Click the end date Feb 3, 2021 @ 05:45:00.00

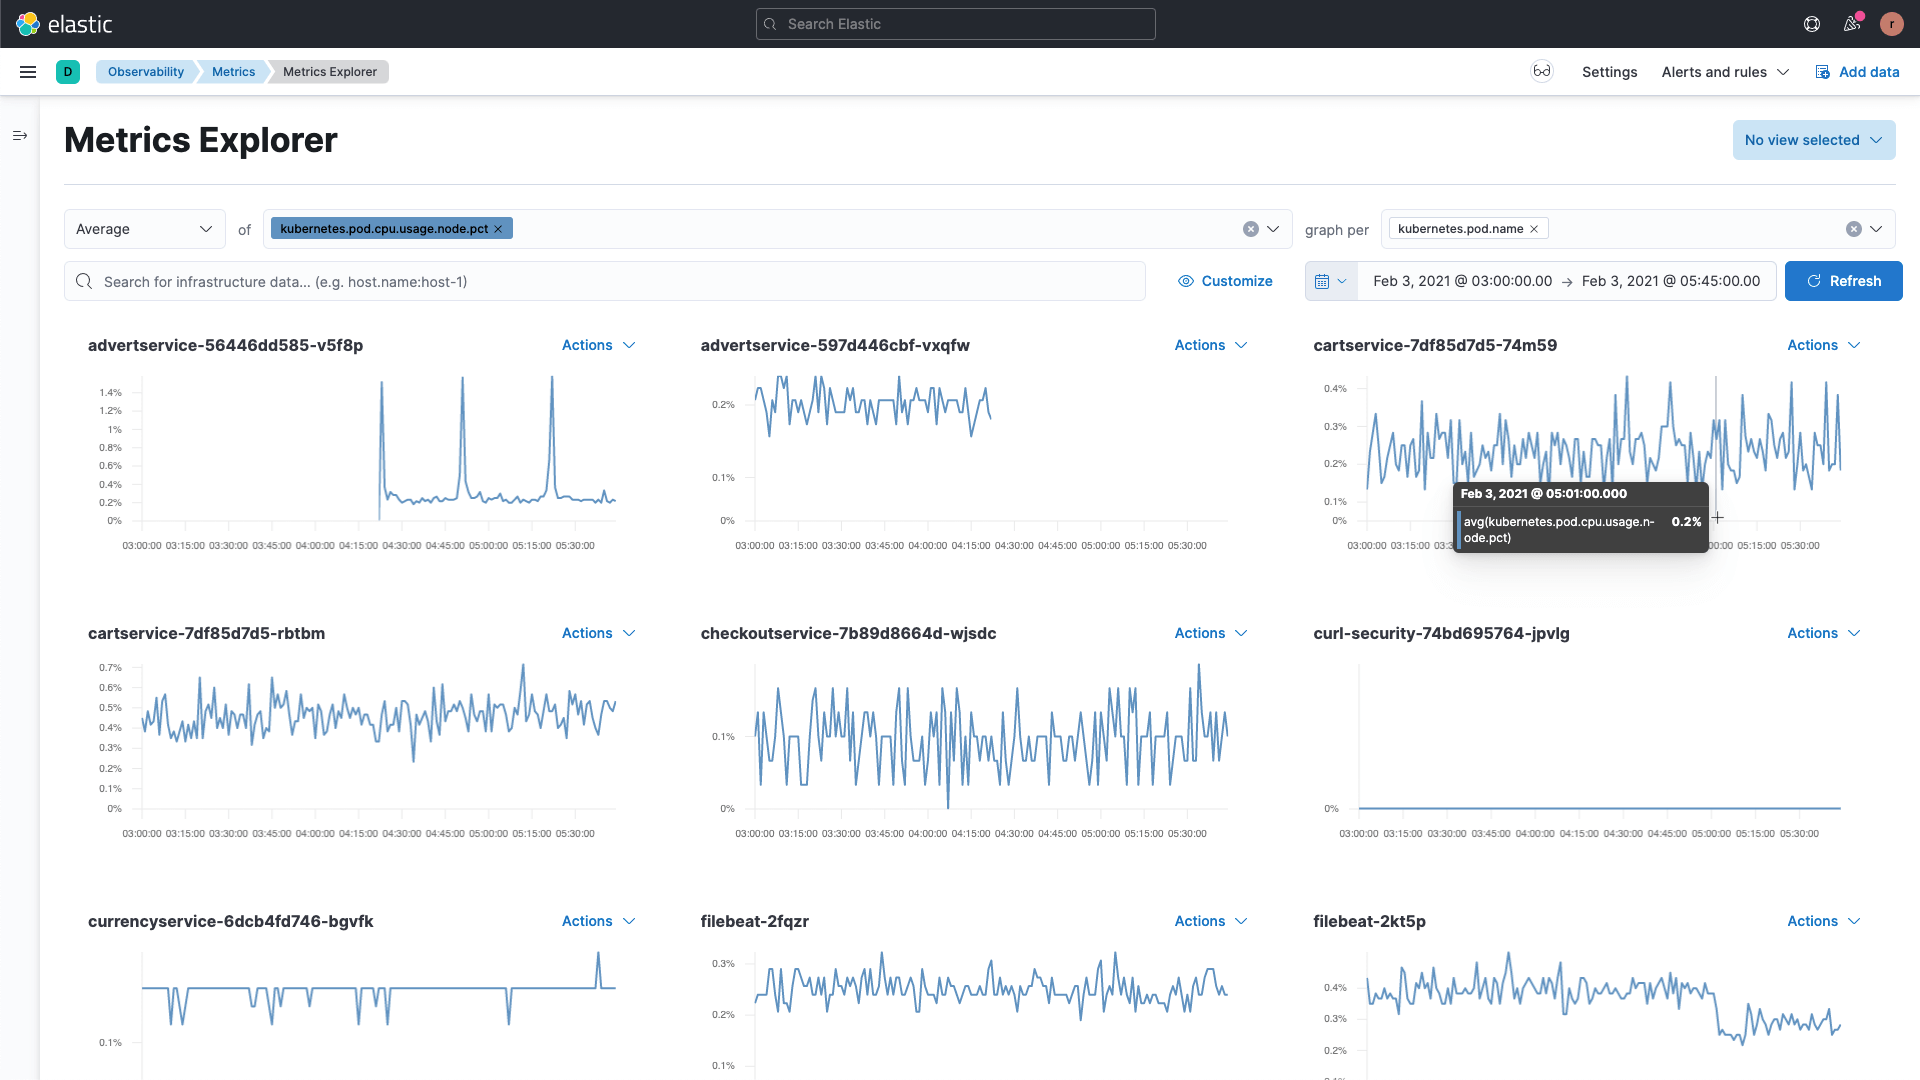coord(1671,281)
